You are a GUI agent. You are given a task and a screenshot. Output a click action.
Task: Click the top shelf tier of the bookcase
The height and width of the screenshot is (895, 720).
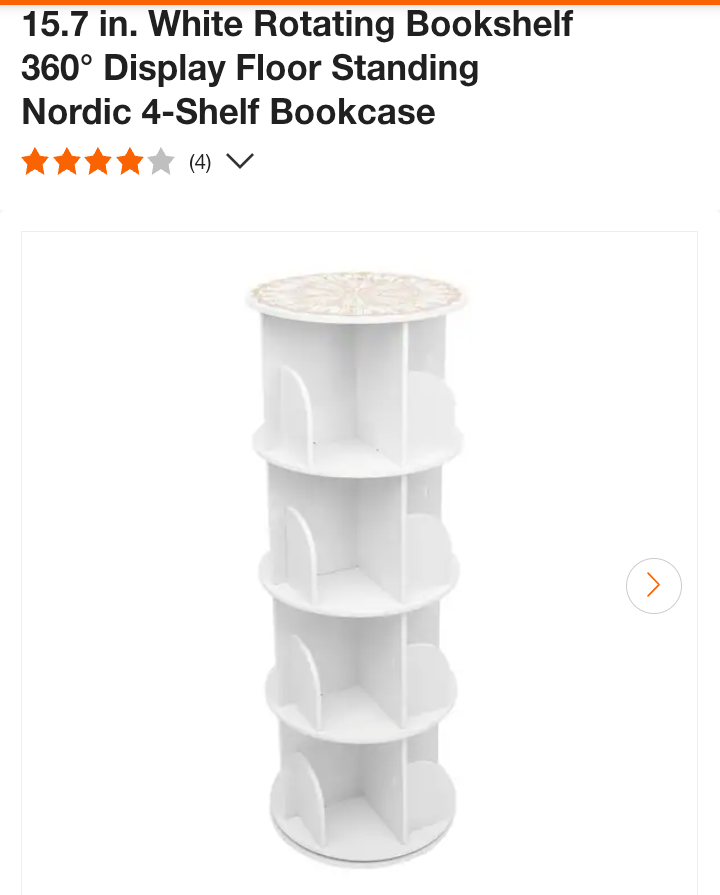(357, 394)
